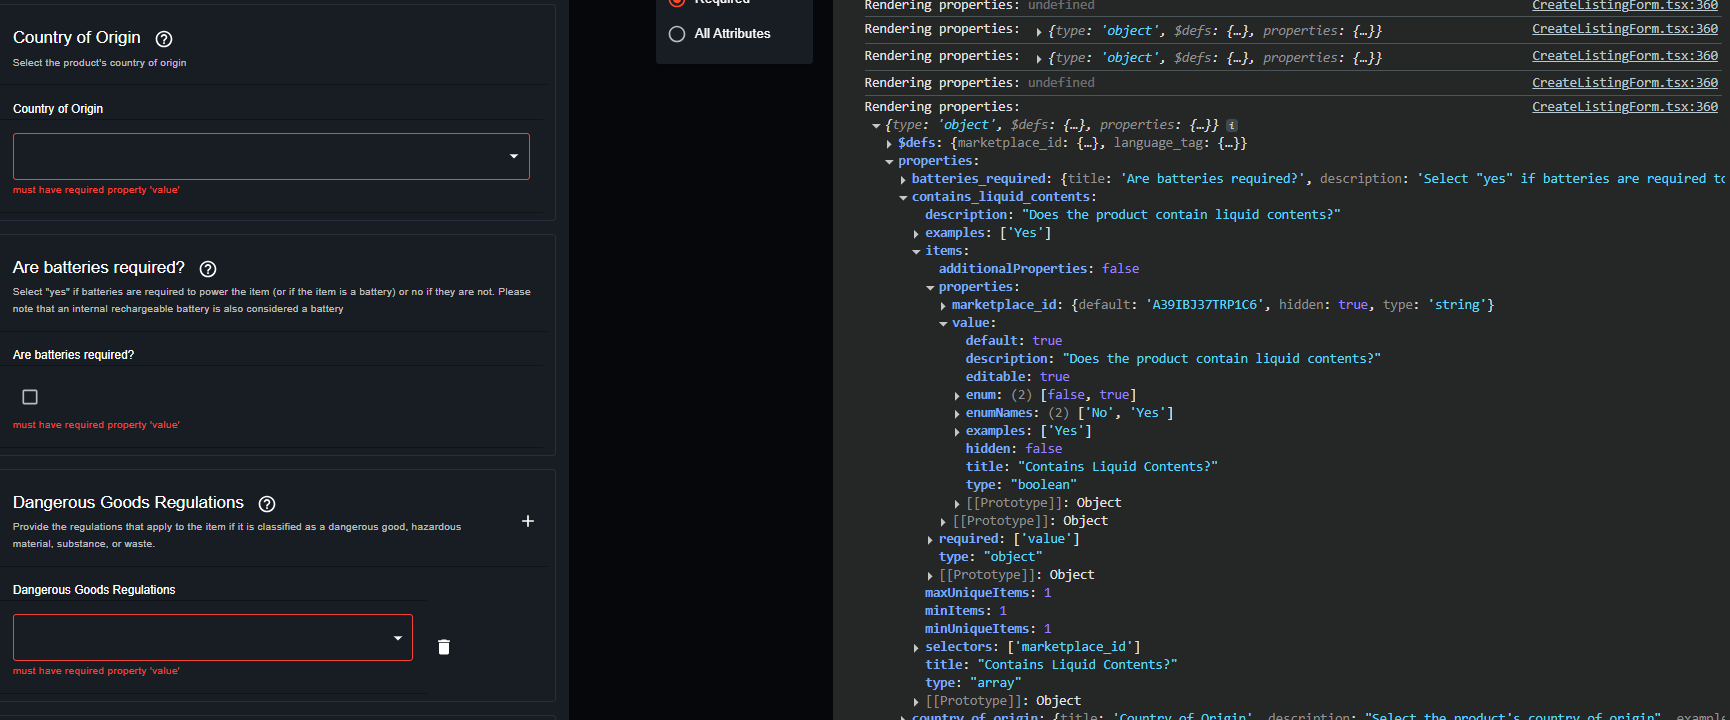Expand the batteries_required property node
This screenshot has height=720, width=1730.
(903, 180)
